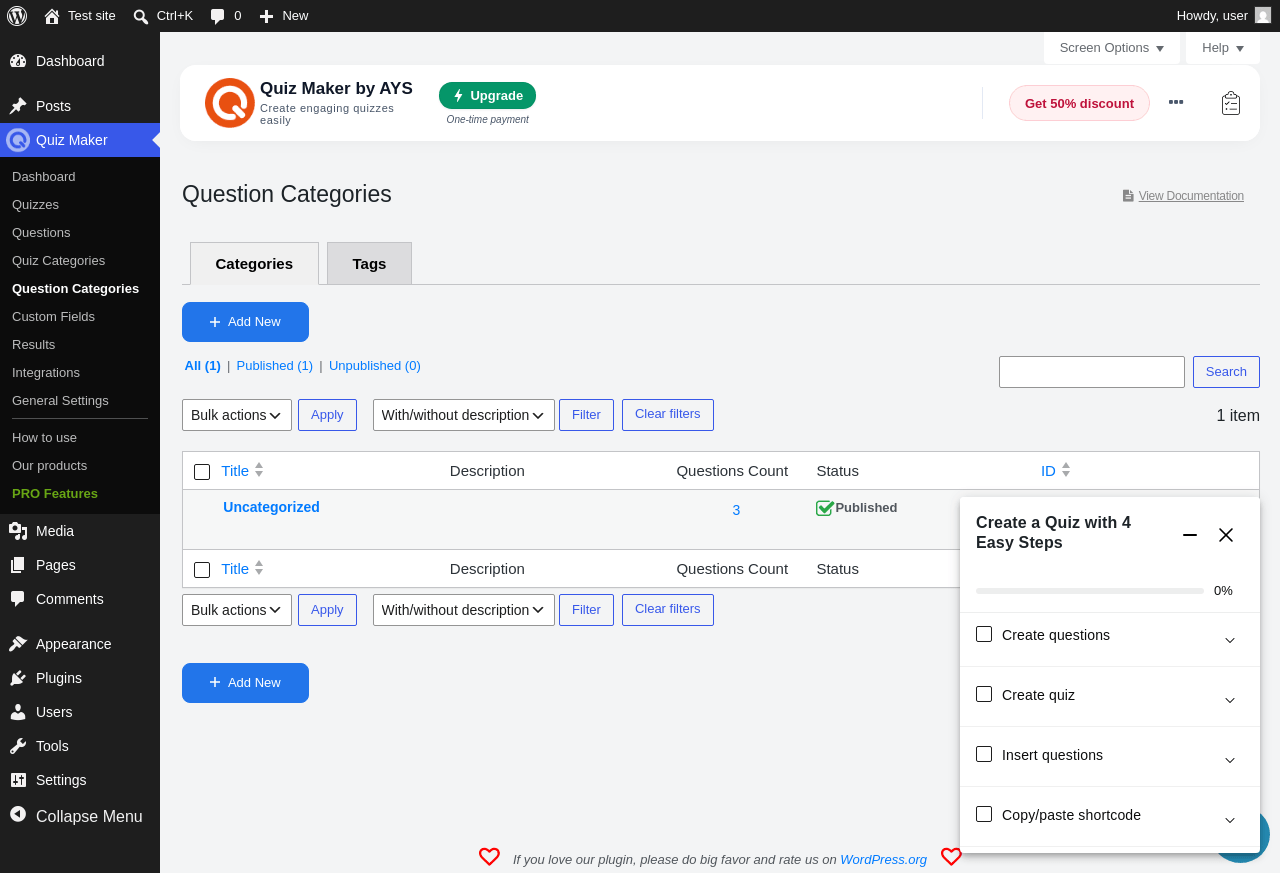
Task: Expand the Help panel
Action: coord(1223,48)
